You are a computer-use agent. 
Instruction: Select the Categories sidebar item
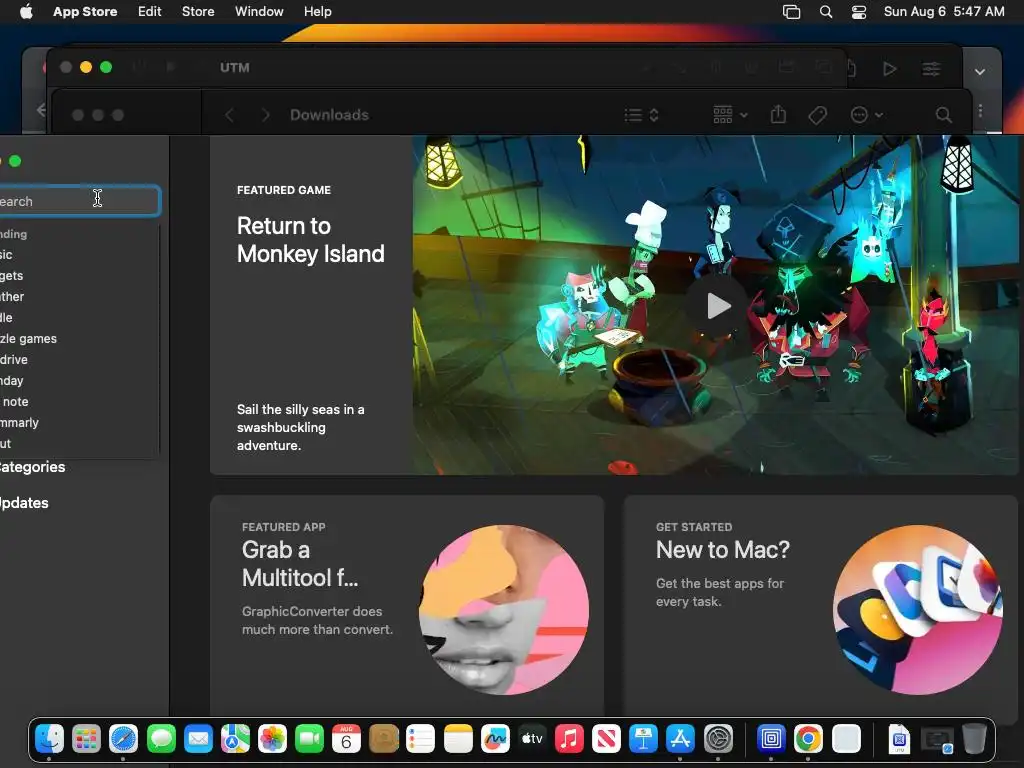point(32,467)
